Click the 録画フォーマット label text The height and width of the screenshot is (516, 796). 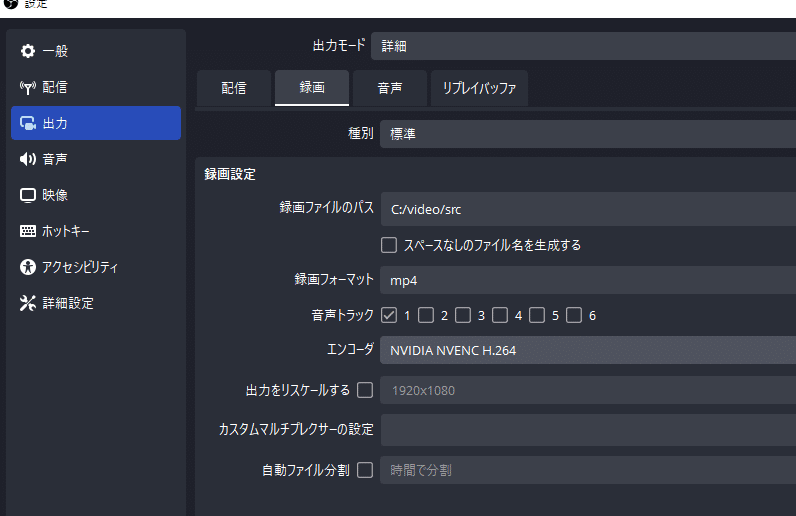tap(334, 279)
